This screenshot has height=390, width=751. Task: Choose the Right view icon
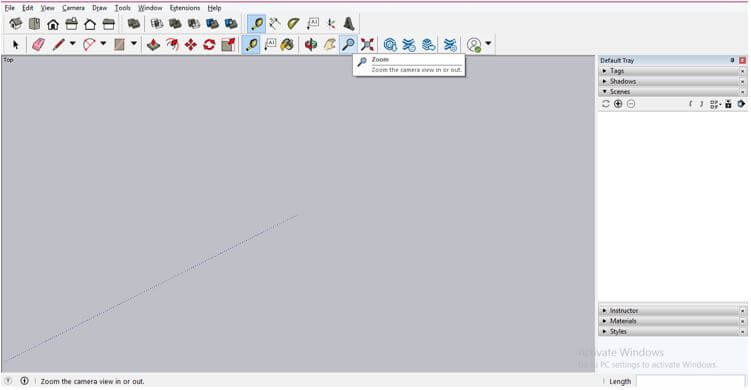coord(71,23)
